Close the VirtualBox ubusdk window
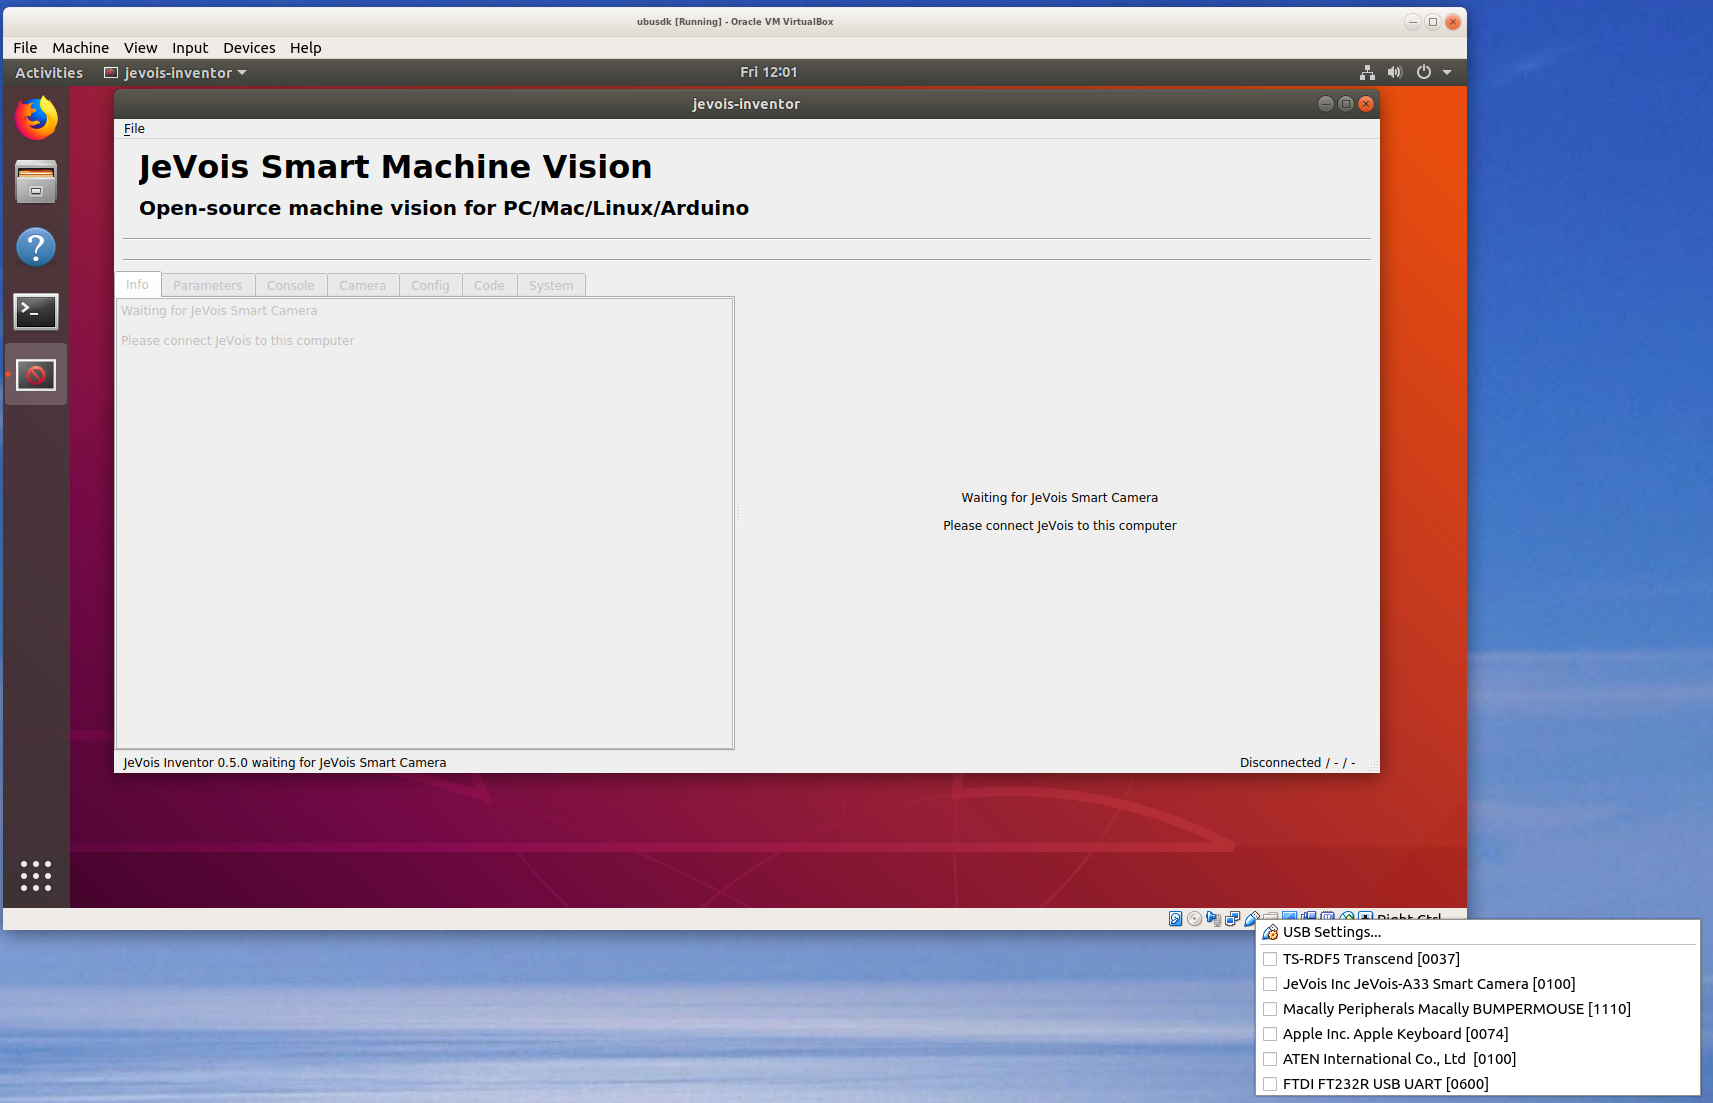1713x1103 pixels. [x=1453, y=22]
